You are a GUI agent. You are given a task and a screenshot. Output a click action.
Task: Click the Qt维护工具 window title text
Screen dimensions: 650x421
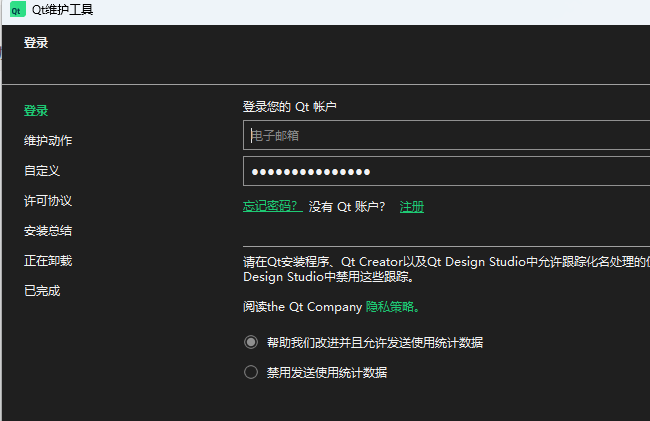[x=63, y=10]
